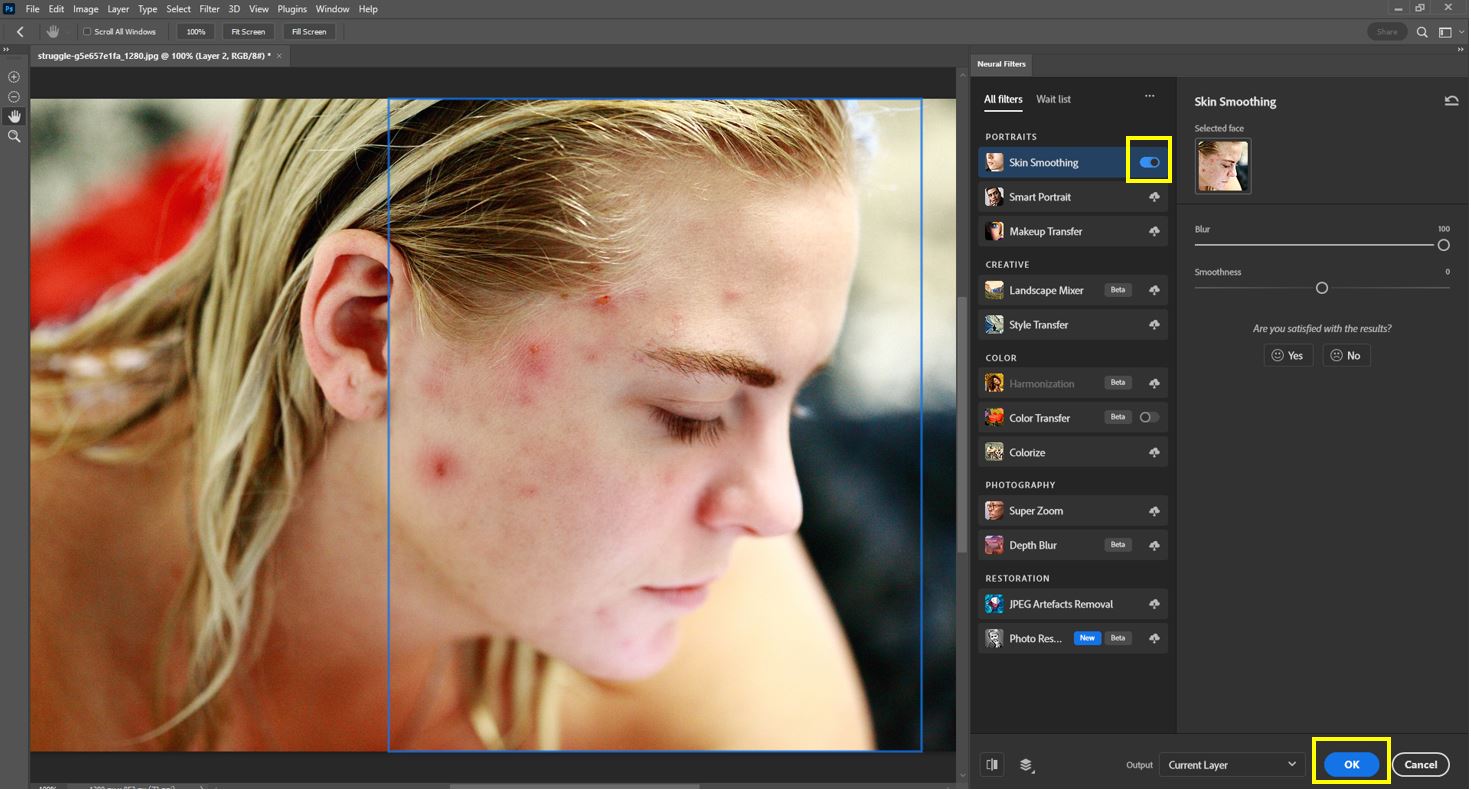Screen dimensions: 1471x790
Task: Click the back arrow in options bar
Action: click(20, 32)
